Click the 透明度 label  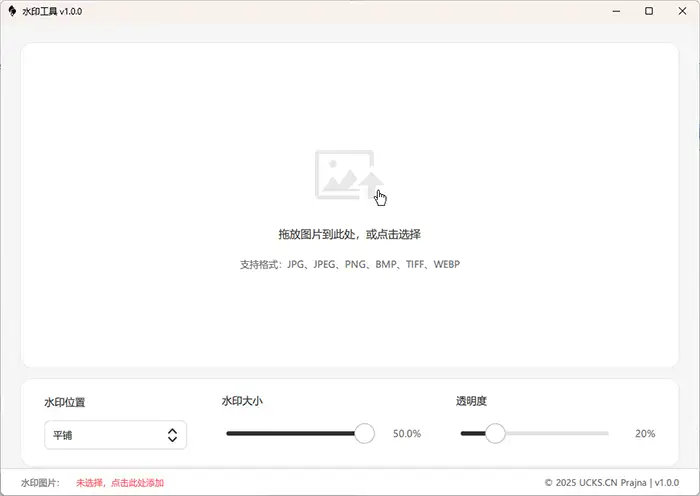pos(471,401)
